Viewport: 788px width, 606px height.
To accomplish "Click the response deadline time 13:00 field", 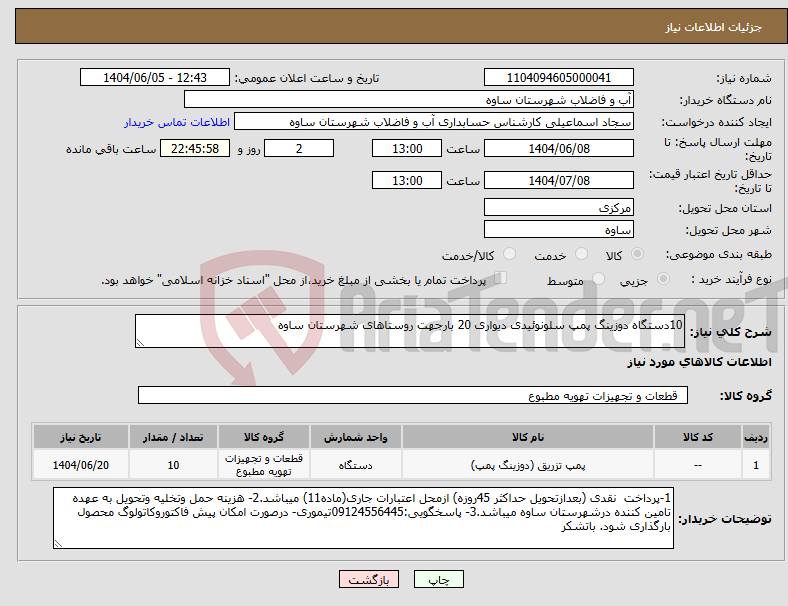I will click(x=407, y=148).
